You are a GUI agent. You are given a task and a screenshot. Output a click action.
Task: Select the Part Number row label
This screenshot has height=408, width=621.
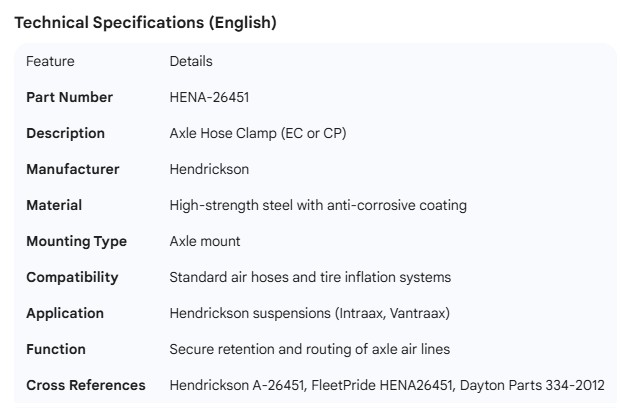pos(69,97)
